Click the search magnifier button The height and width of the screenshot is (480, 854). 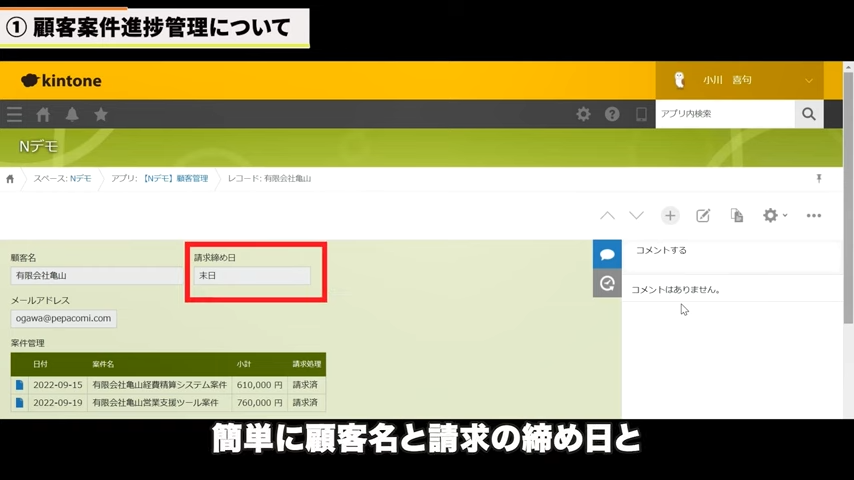[809, 114]
